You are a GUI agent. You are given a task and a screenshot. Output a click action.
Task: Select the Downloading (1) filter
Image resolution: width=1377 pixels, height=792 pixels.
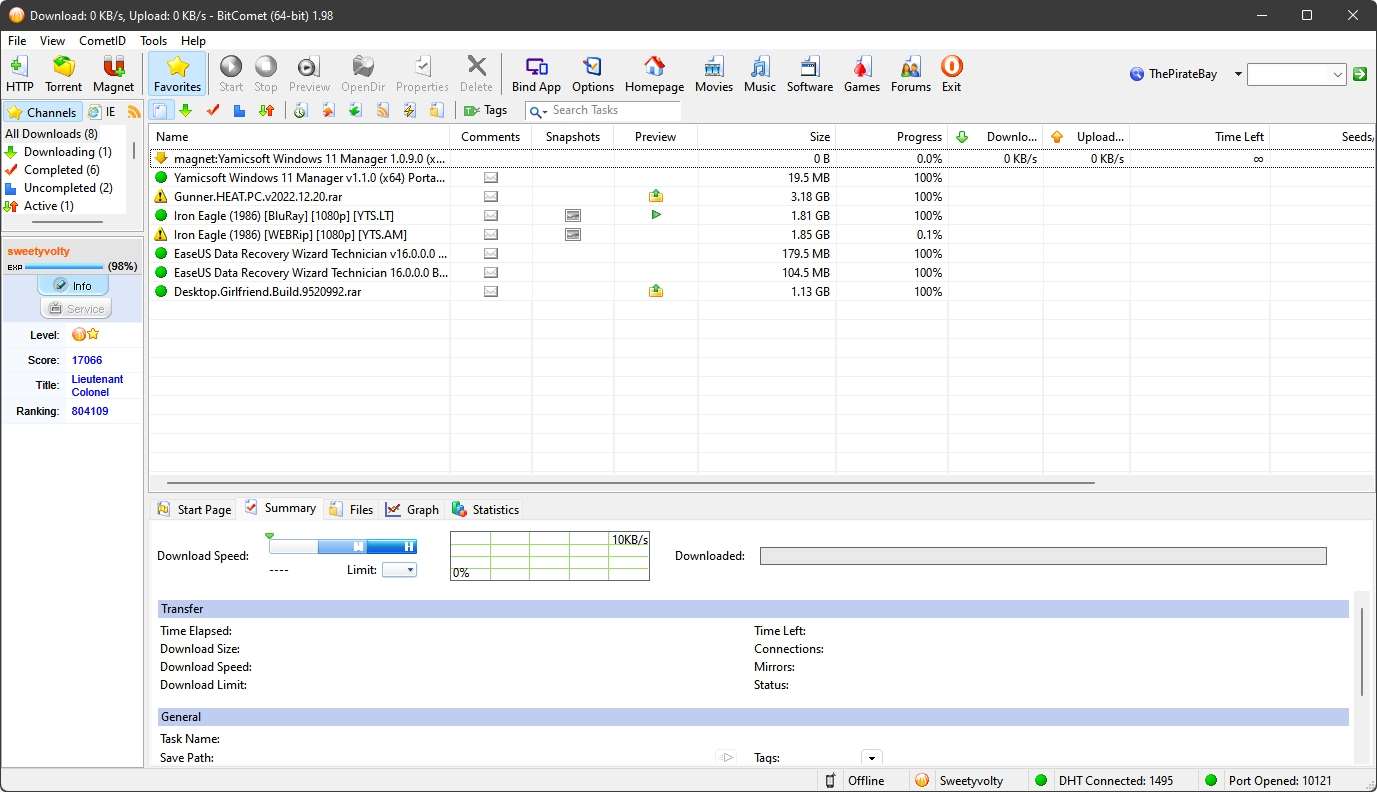(66, 152)
